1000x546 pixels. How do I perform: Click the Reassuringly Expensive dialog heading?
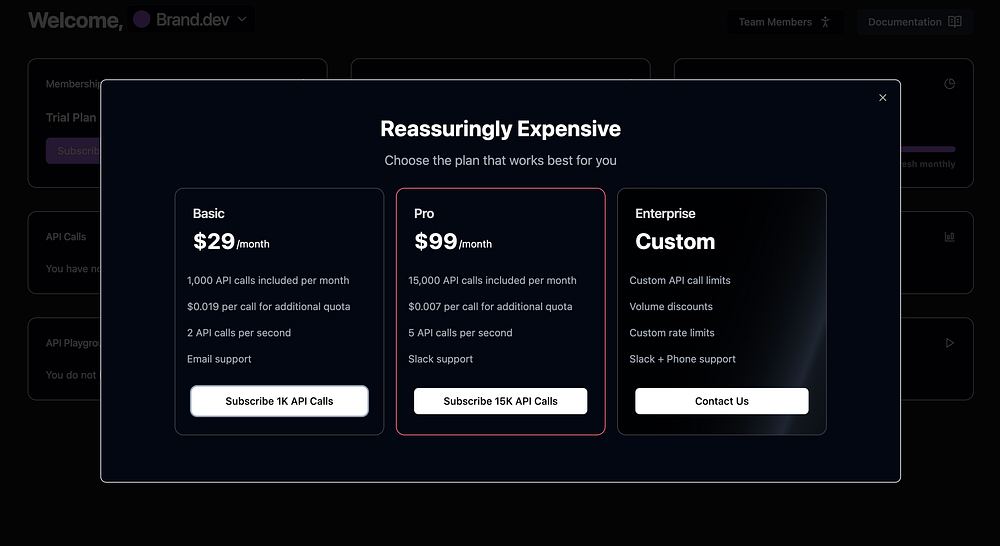tap(500, 129)
